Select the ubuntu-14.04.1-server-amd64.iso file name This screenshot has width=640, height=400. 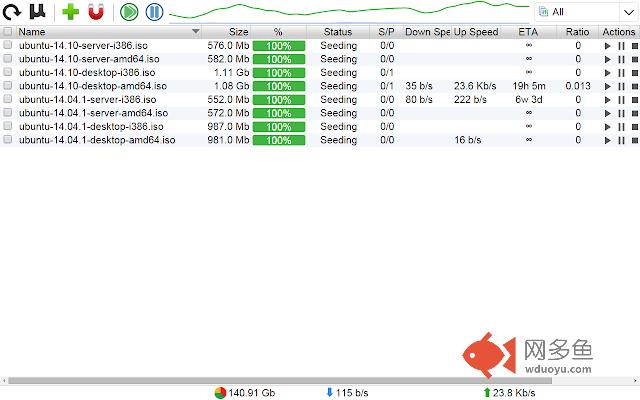click(x=93, y=113)
